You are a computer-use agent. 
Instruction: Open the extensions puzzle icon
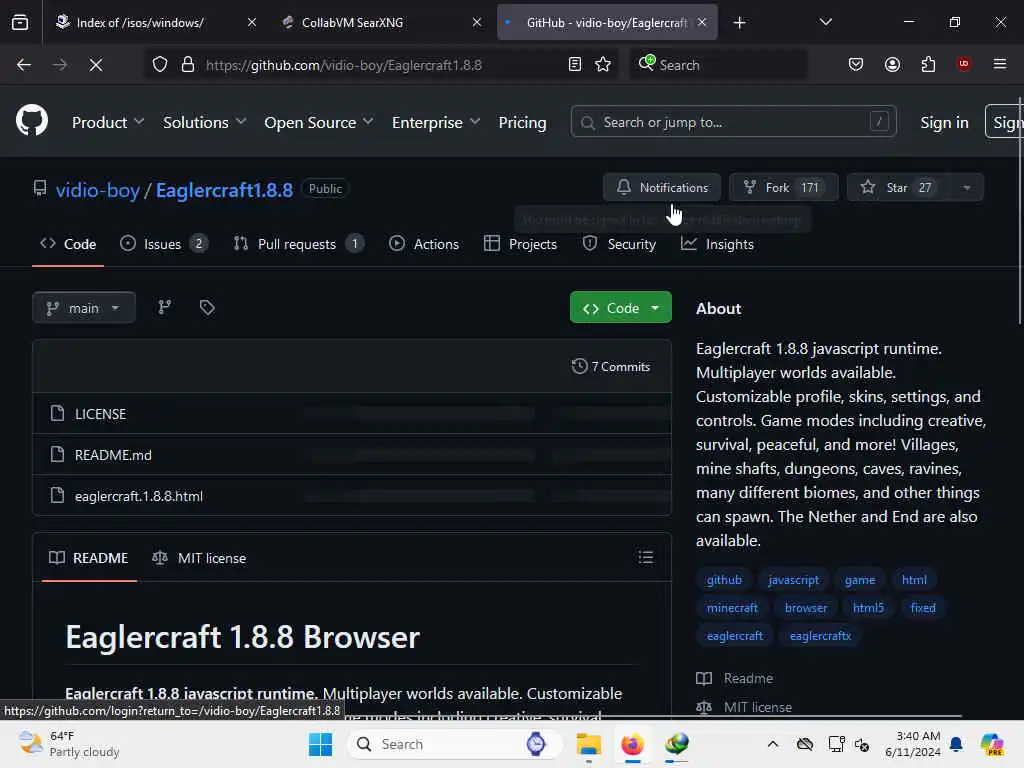928,65
